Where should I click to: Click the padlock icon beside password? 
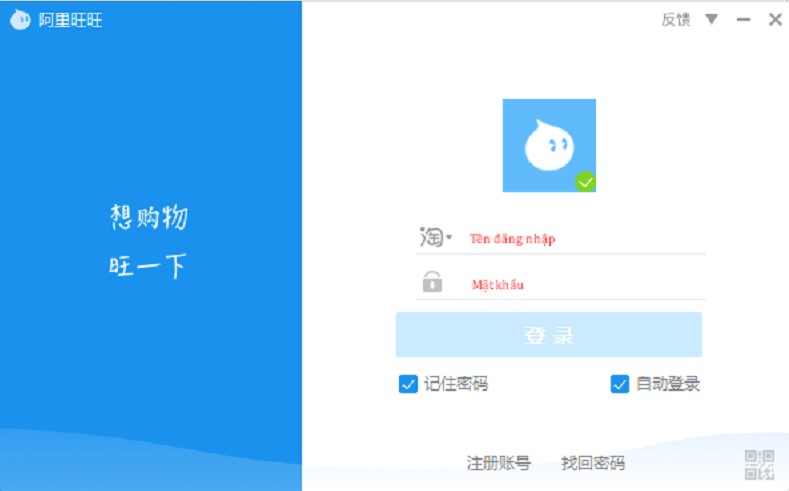click(432, 282)
